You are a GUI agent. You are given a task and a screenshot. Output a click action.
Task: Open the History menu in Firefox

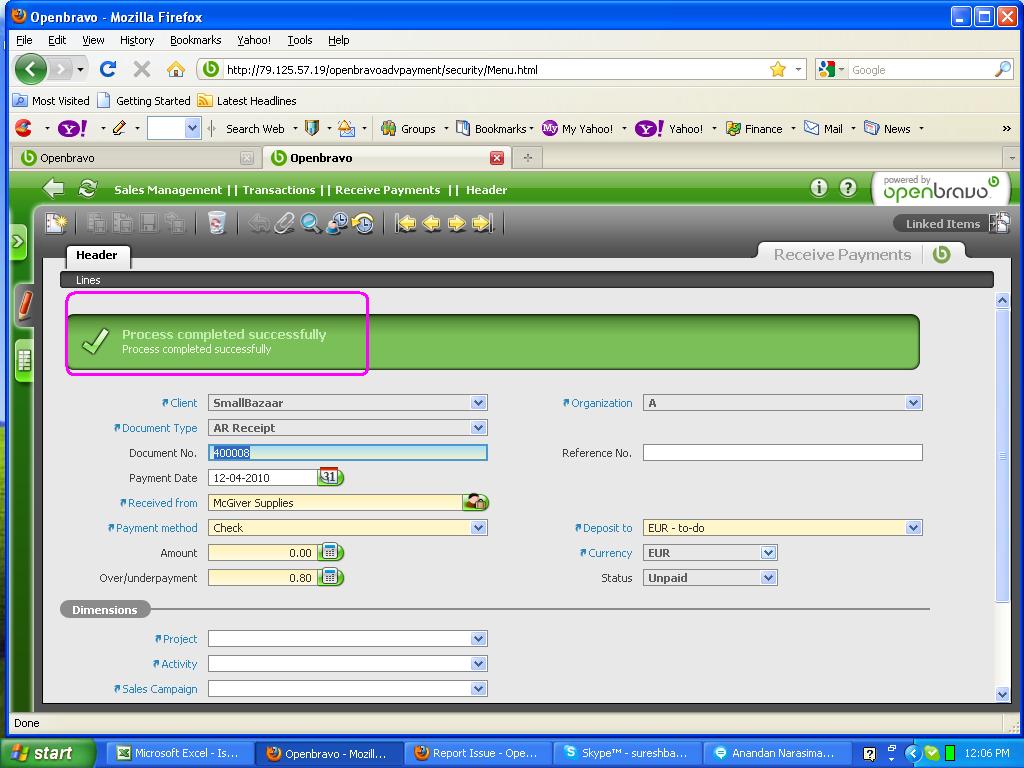tap(136, 40)
